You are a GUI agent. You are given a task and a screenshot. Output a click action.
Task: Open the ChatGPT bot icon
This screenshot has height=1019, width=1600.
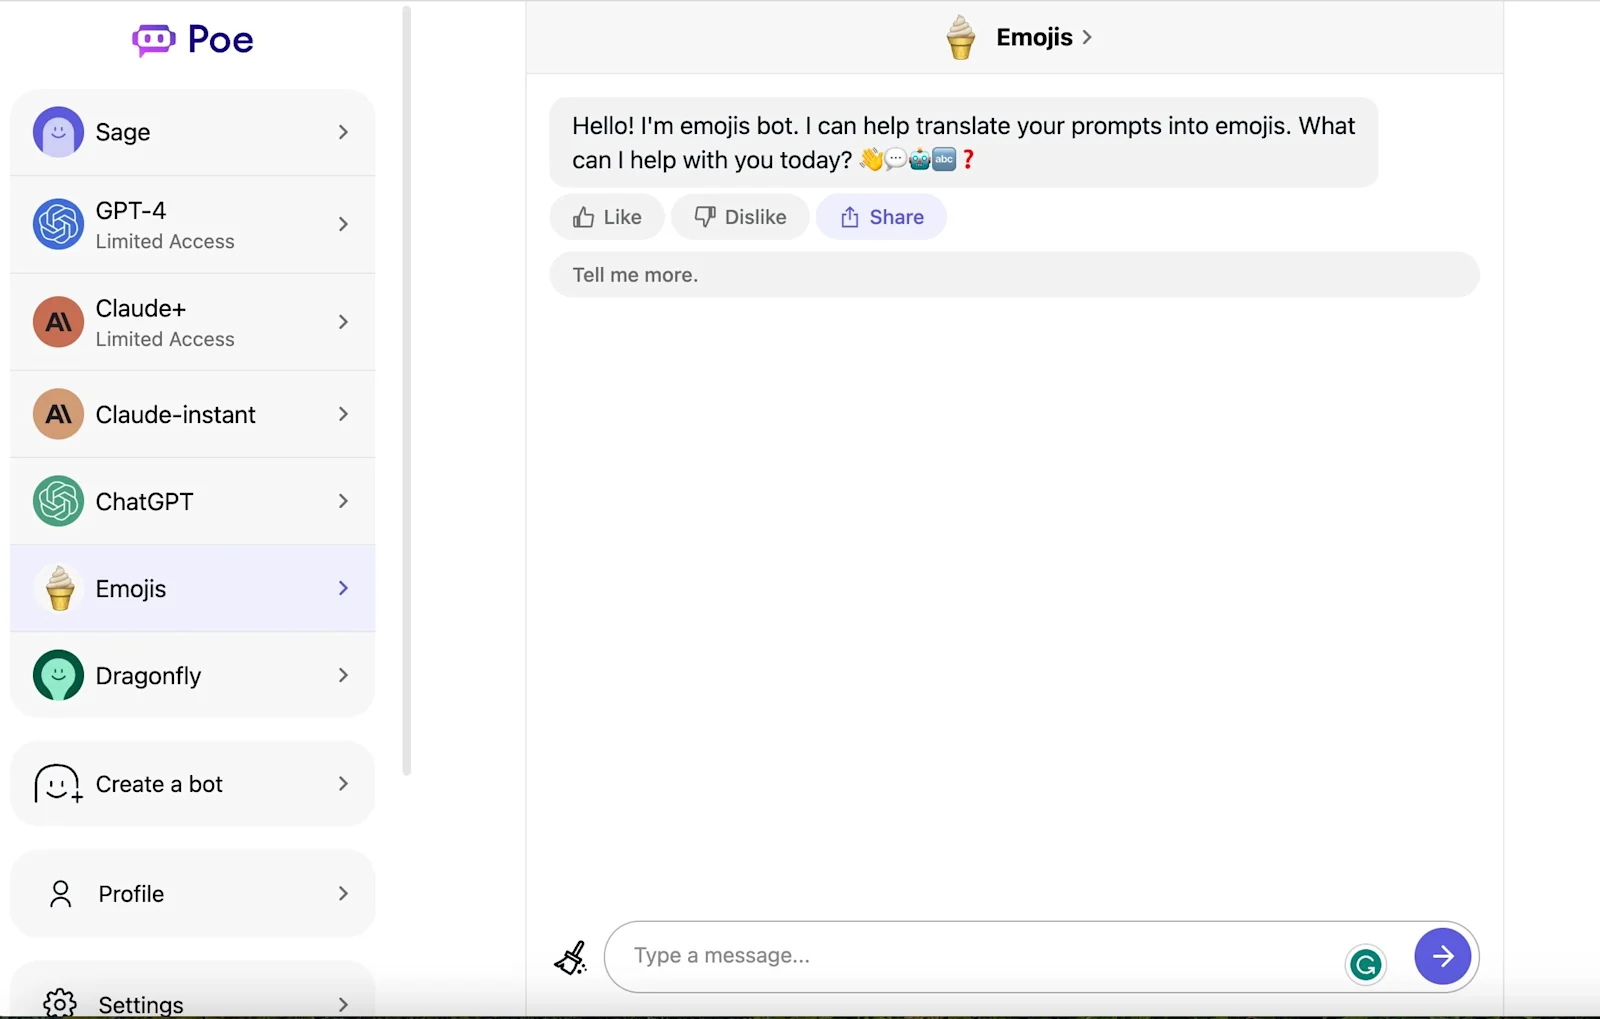click(58, 501)
